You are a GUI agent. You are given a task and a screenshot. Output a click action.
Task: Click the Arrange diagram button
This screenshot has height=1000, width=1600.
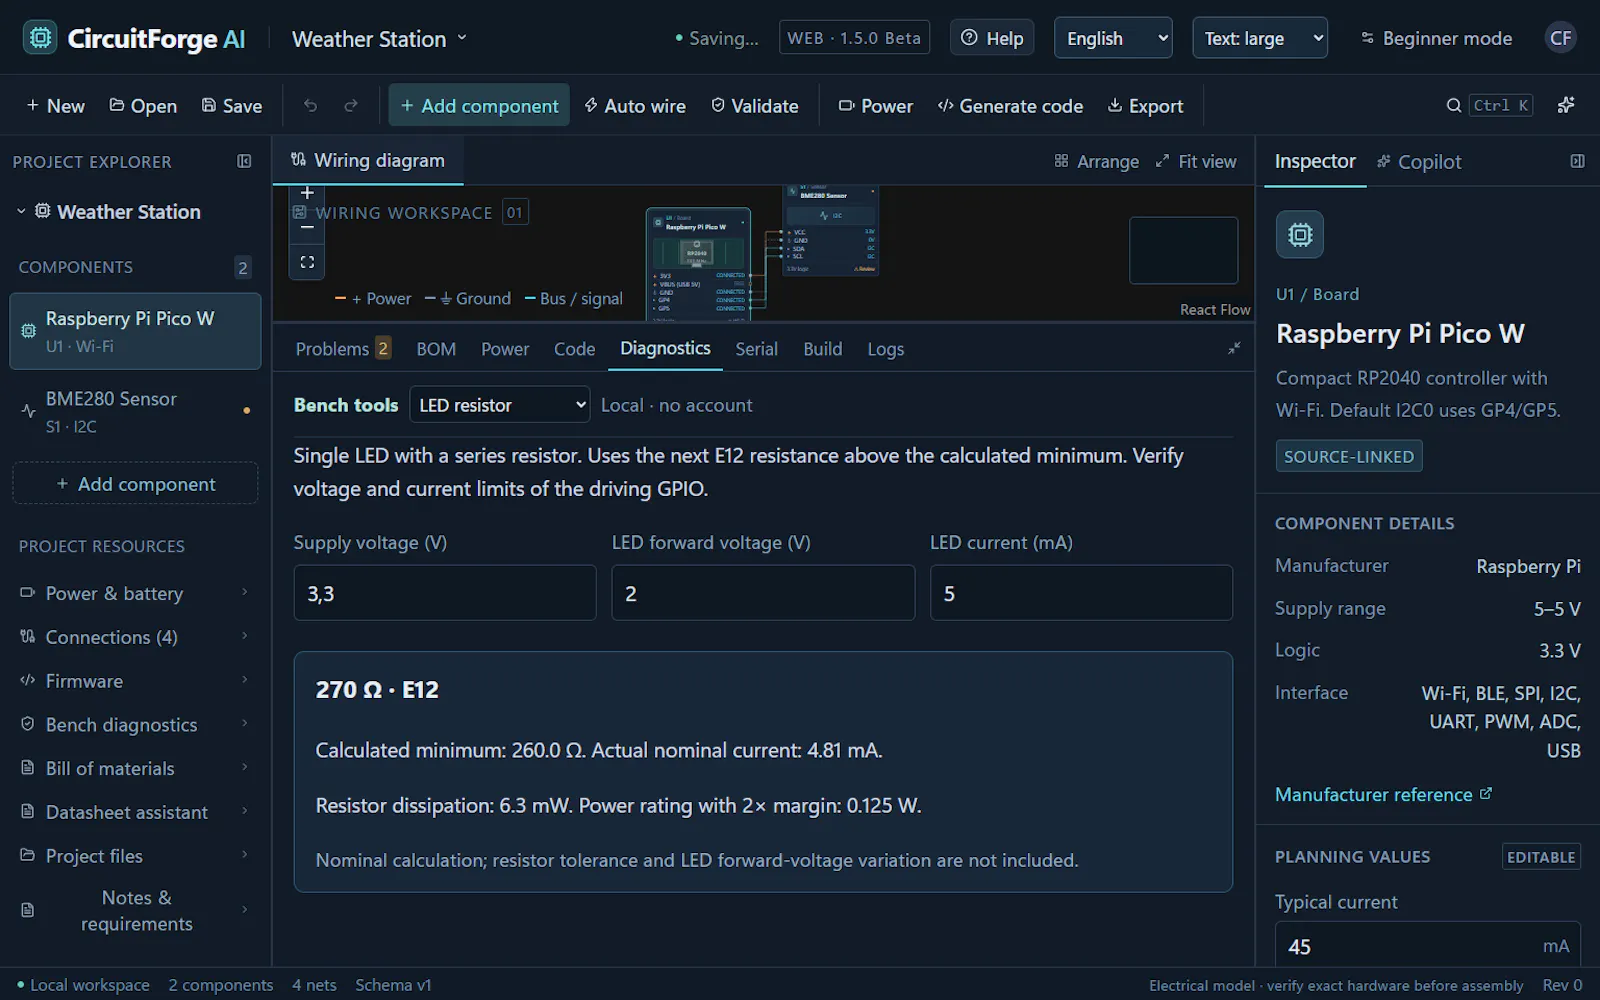click(1096, 161)
